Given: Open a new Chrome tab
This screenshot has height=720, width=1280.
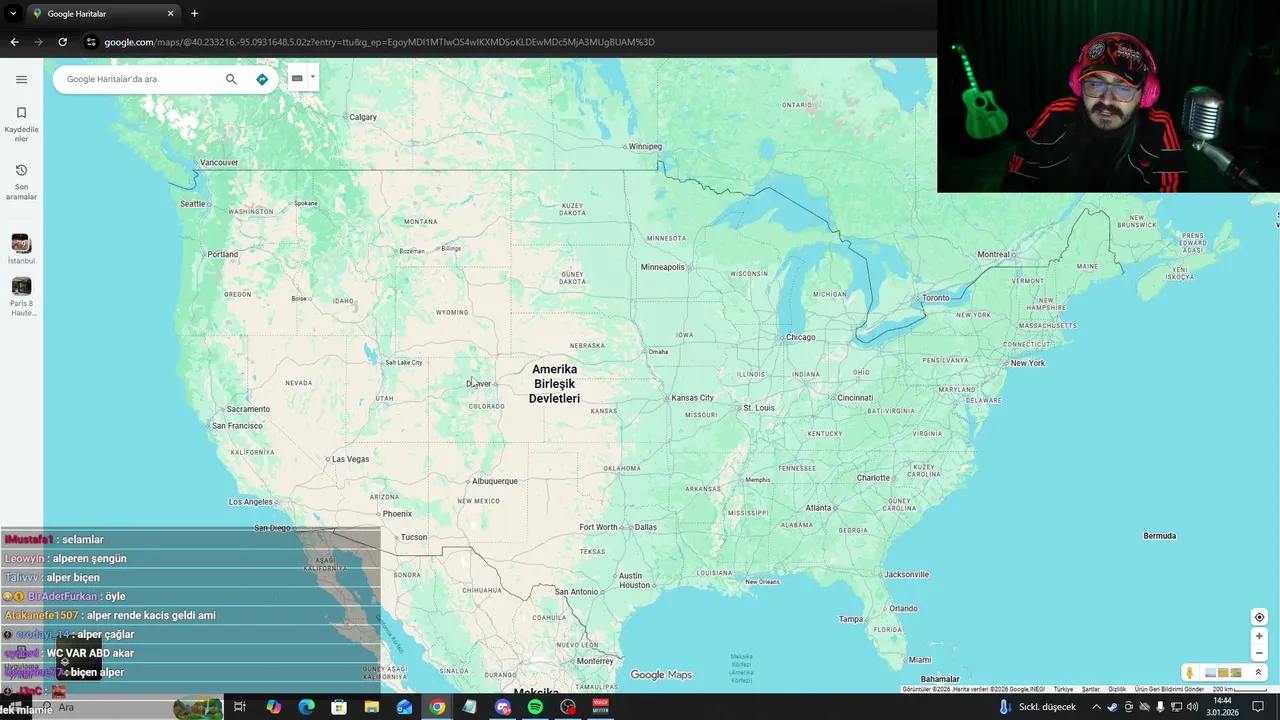Looking at the screenshot, I should click(x=194, y=14).
